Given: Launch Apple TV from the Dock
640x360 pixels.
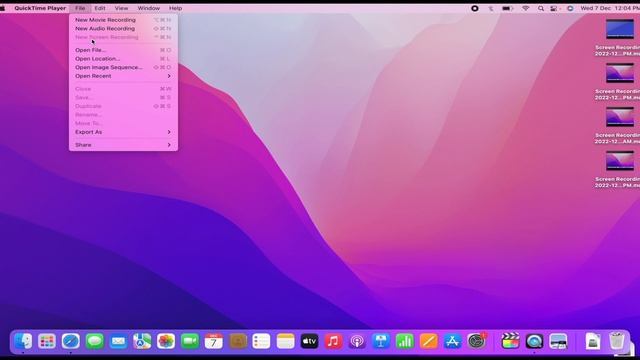Looking at the screenshot, I should (309, 341).
